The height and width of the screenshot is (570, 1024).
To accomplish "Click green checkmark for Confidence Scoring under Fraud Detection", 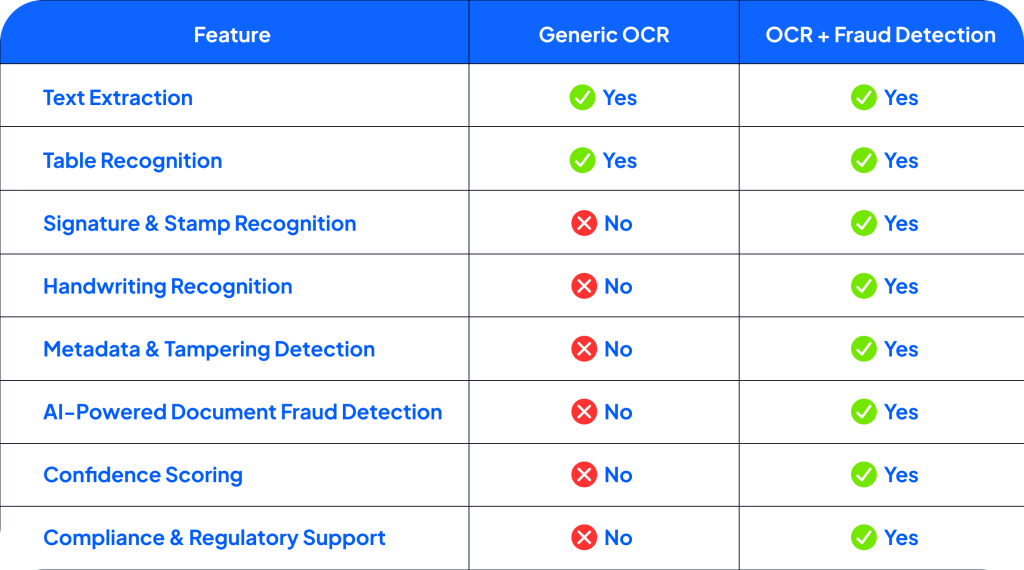I will tap(863, 475).
